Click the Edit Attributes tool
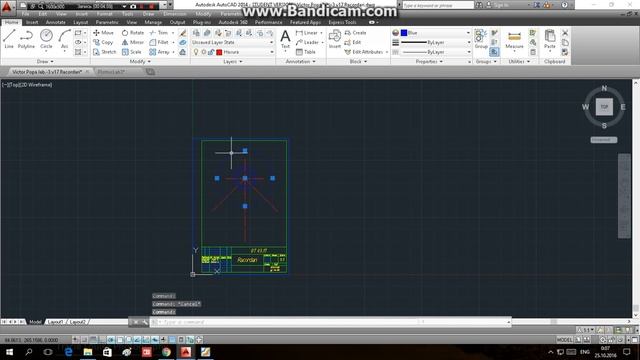 pyautogui.click(x=364, y=52)
